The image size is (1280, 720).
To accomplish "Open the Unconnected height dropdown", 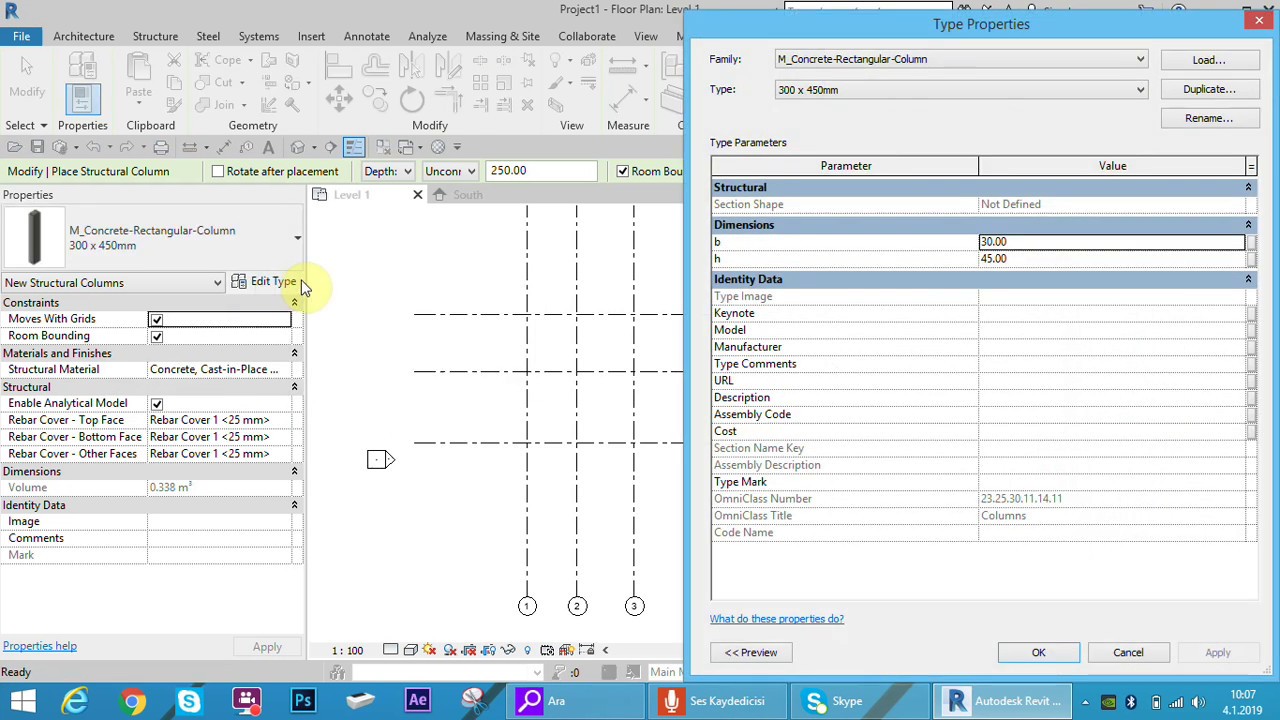I will pos(449,171).
